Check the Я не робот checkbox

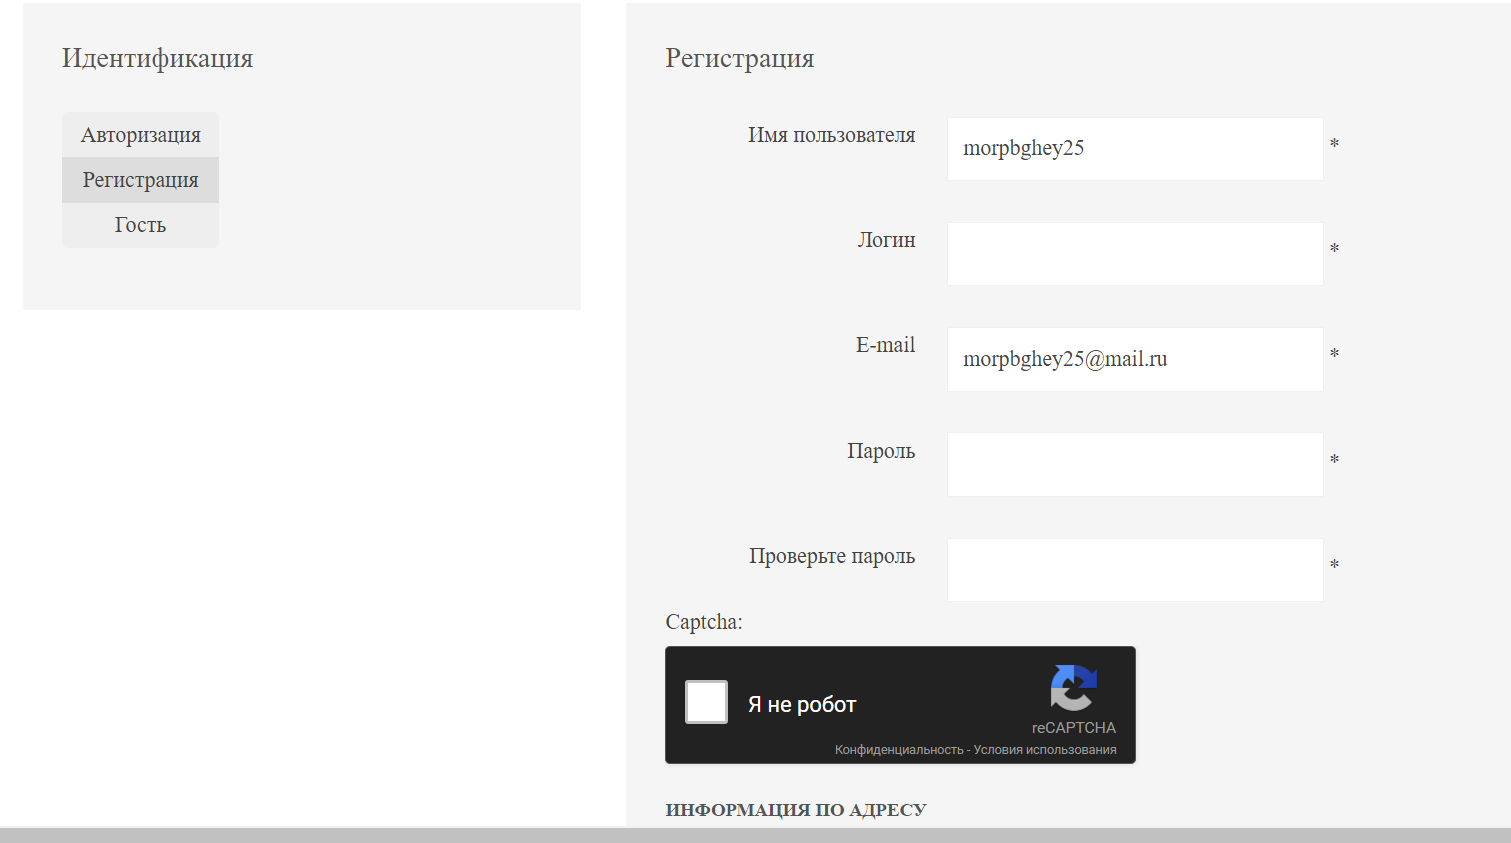point(706,702)
